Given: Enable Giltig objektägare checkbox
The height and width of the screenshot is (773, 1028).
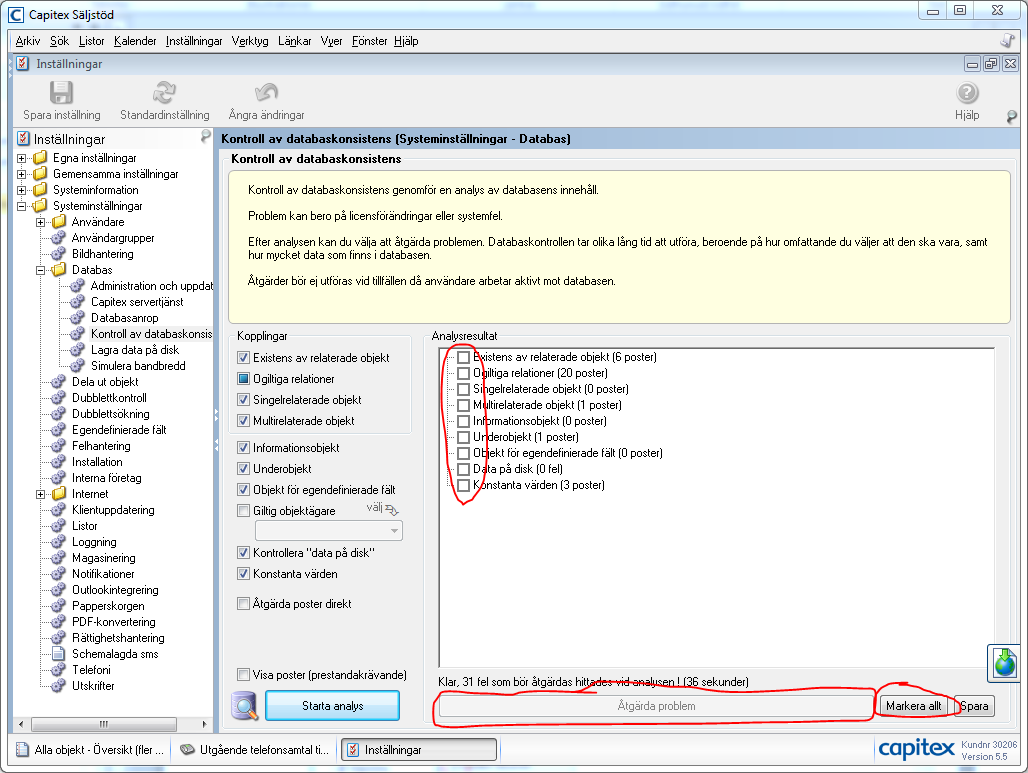Looking at the screenshot, I should click(x=243, y=510).
